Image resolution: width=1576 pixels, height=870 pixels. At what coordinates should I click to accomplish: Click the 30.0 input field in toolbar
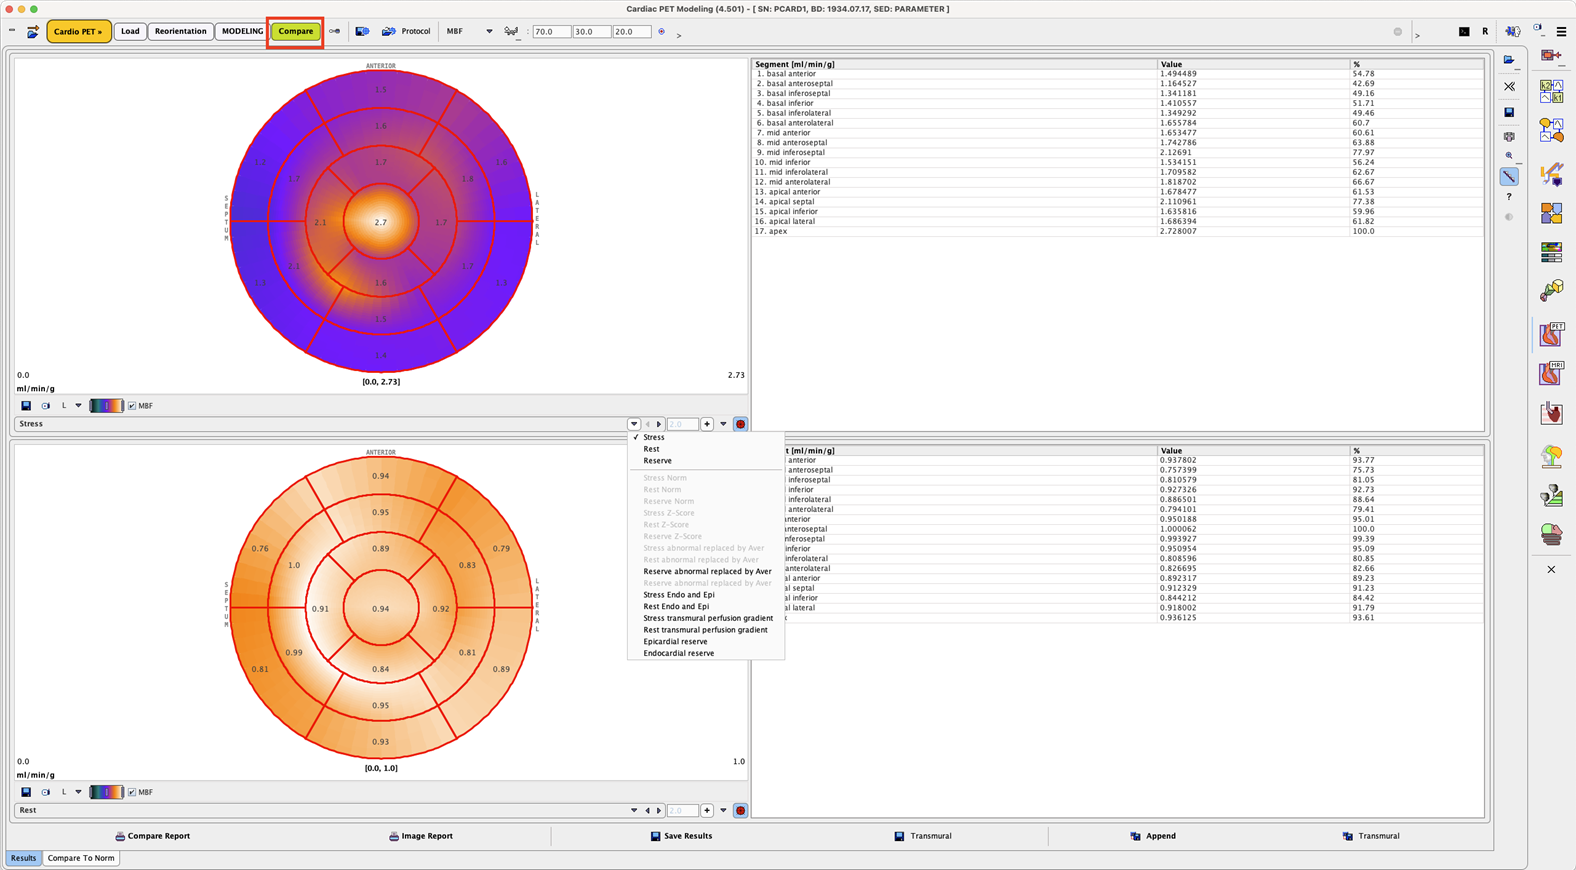point(591,32)
